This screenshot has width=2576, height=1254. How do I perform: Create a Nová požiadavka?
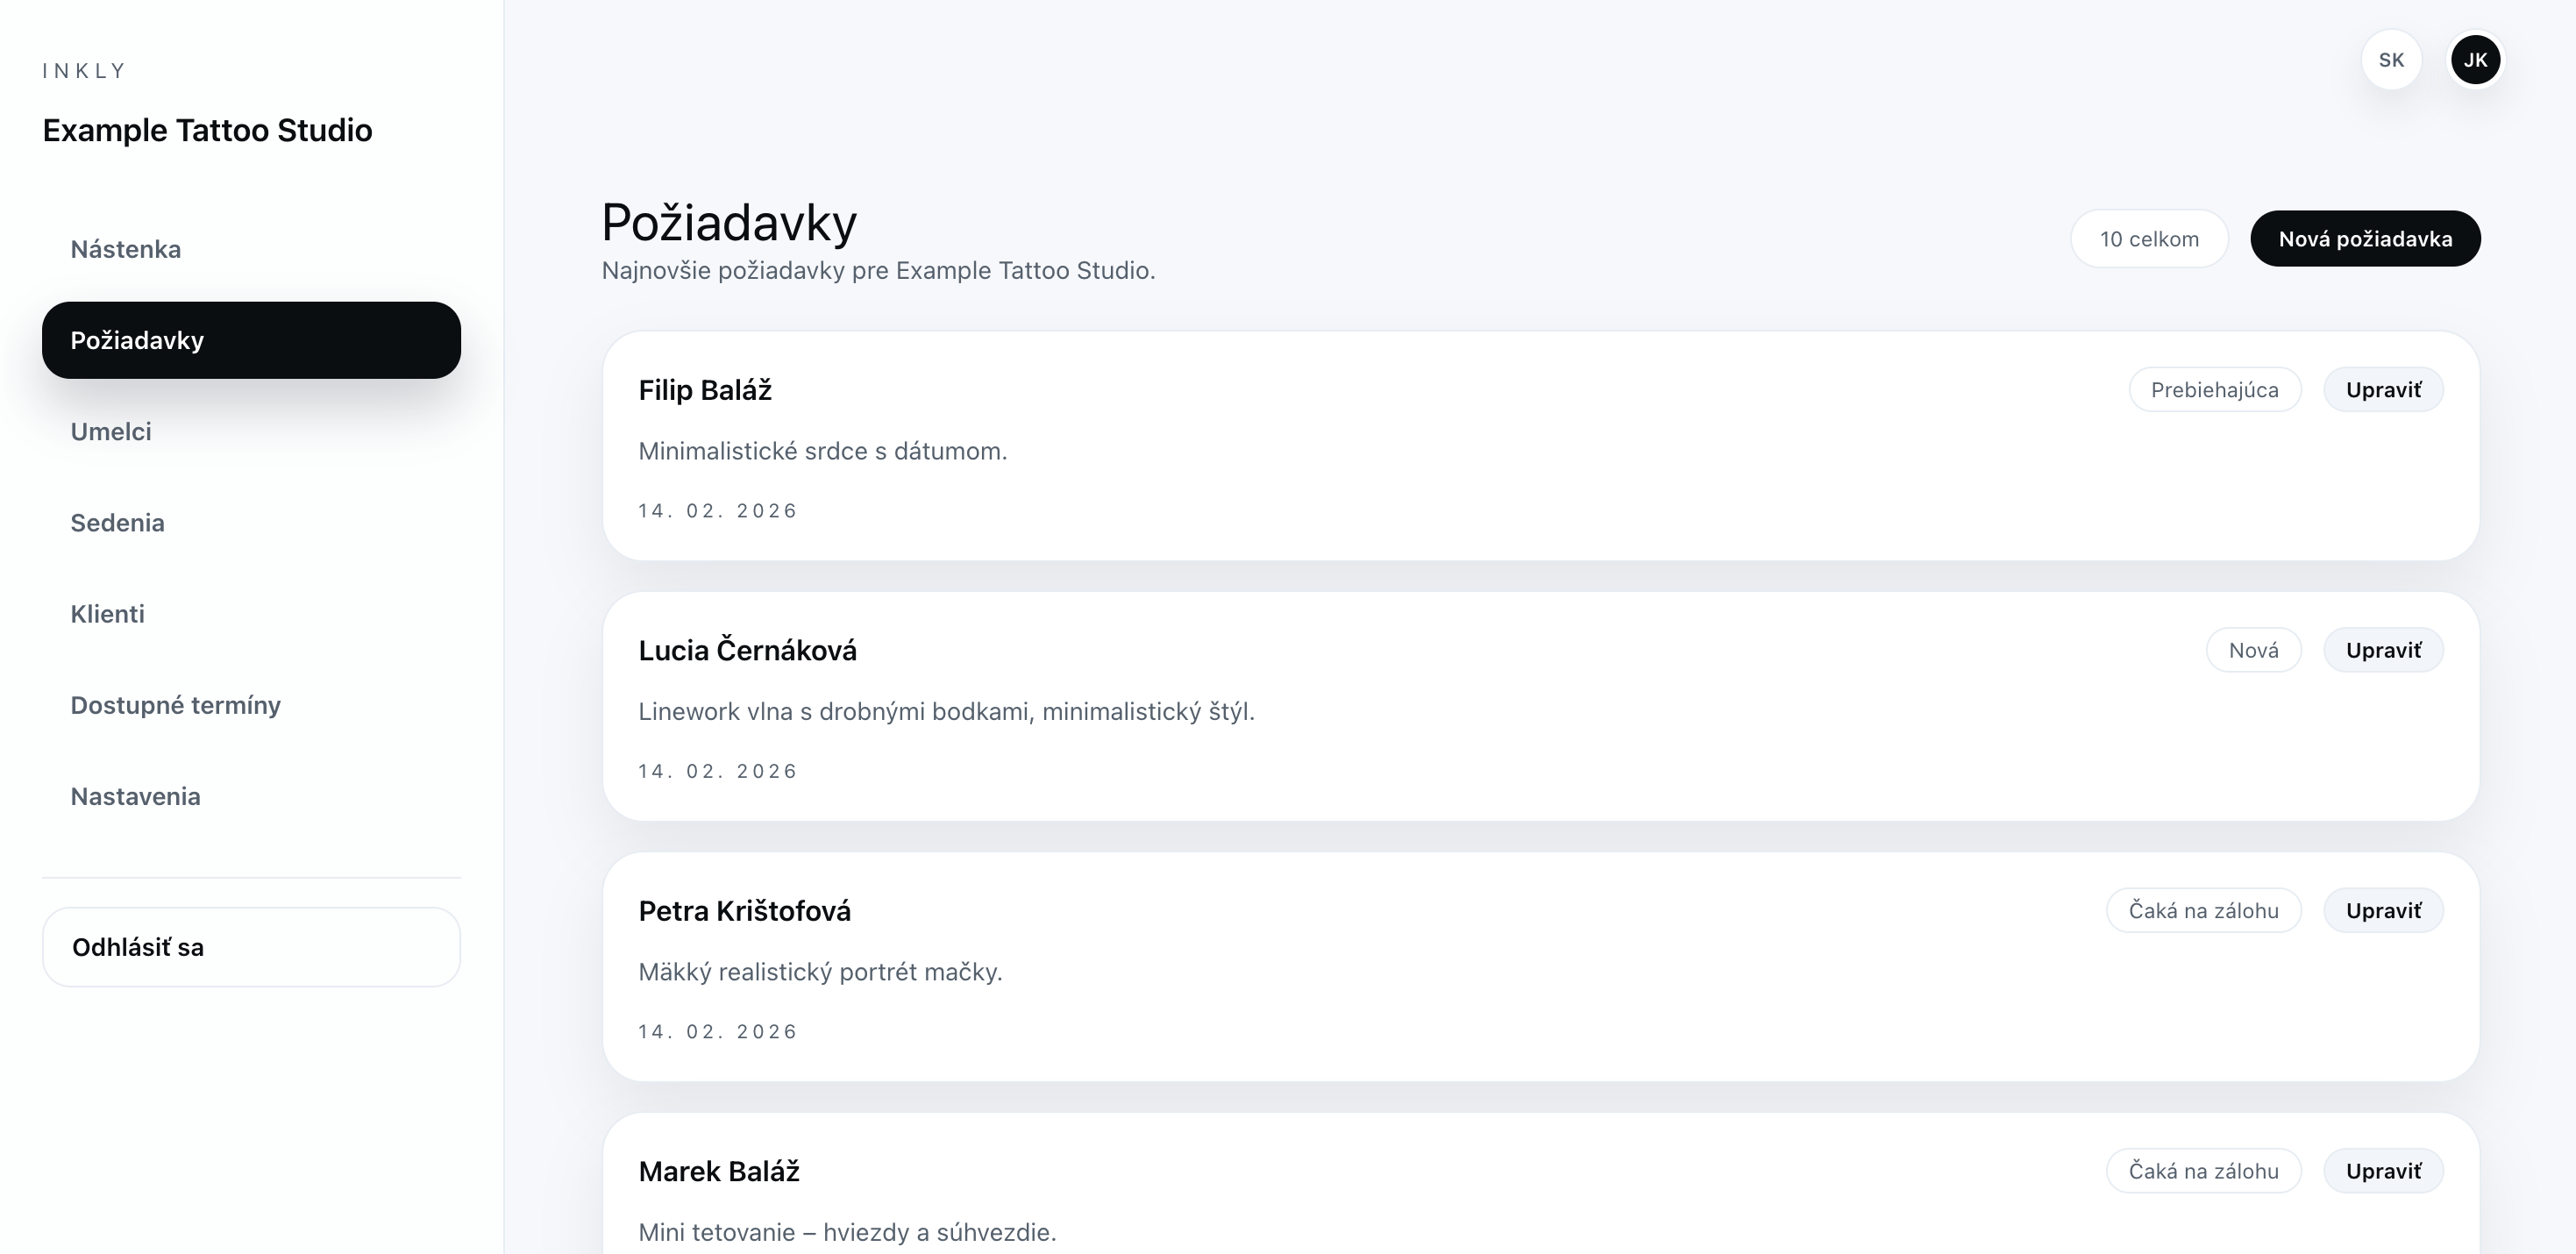click(x=2365, y=239)
